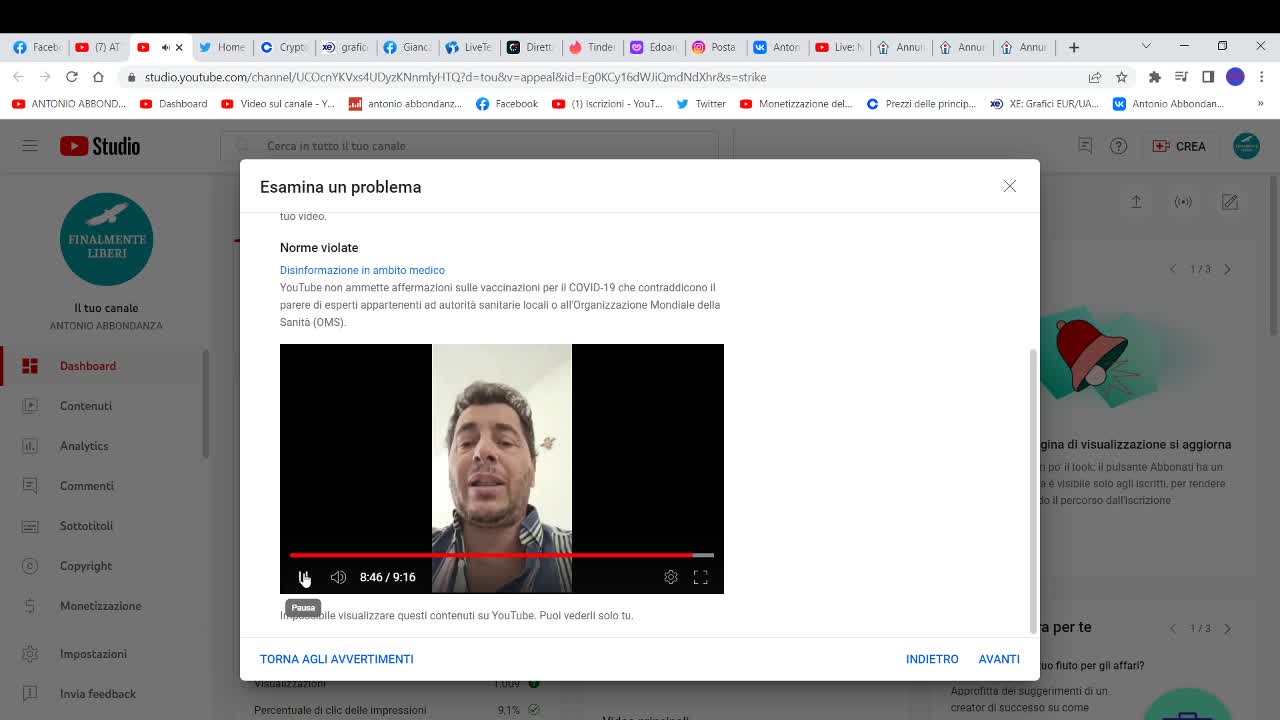The image size is (1280, 720).
Task: Open the Monetizzazione del... bookmark
Action: pos(796,104)
